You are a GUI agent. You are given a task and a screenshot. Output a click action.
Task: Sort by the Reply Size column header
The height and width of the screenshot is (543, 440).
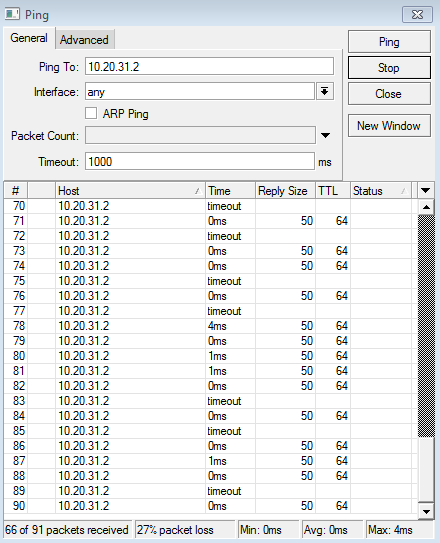[x=285, y=190]
